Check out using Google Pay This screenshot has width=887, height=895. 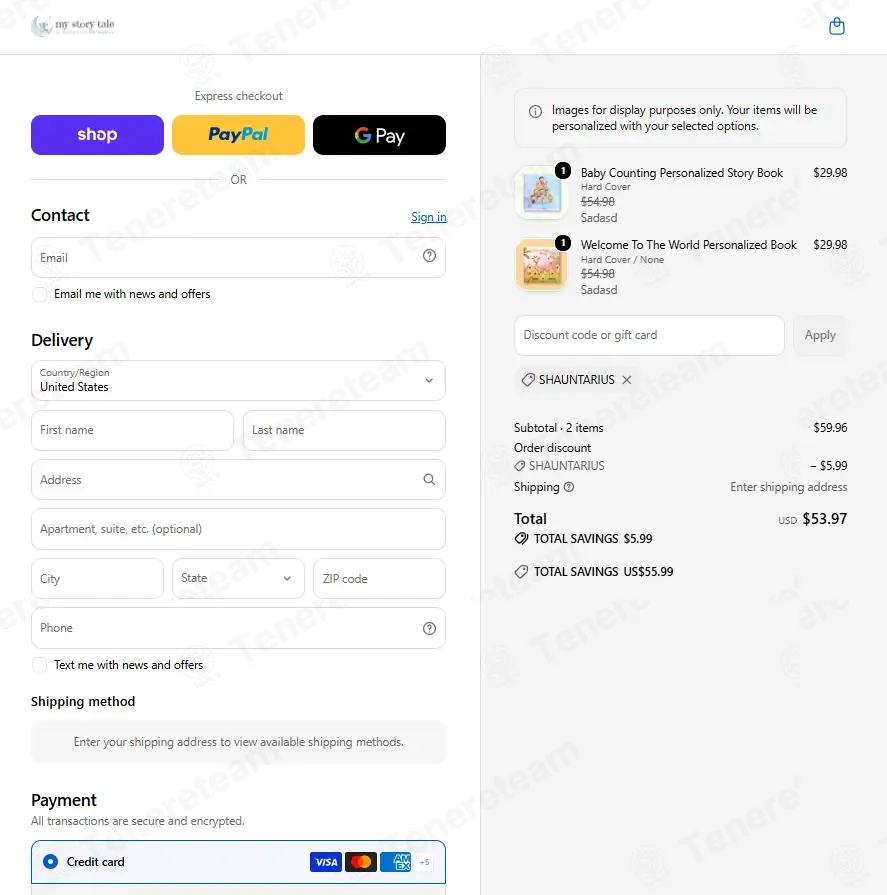[x=380, y=135]
